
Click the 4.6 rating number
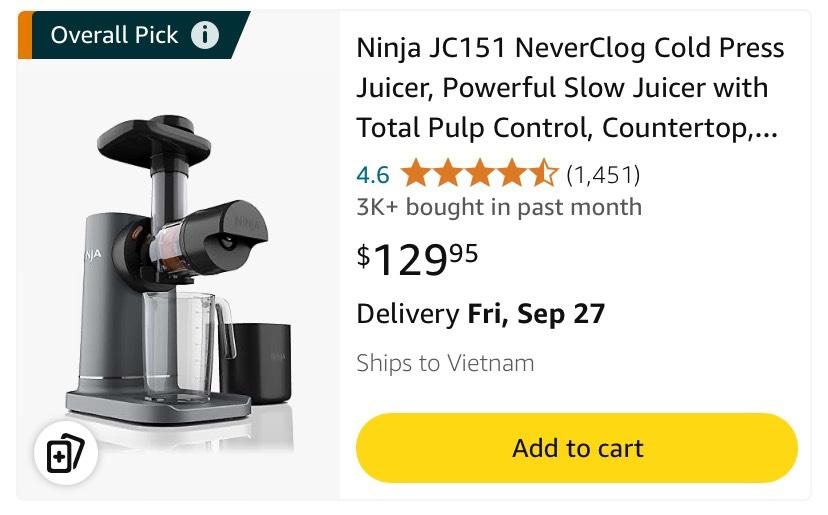(x=372, y=175)
